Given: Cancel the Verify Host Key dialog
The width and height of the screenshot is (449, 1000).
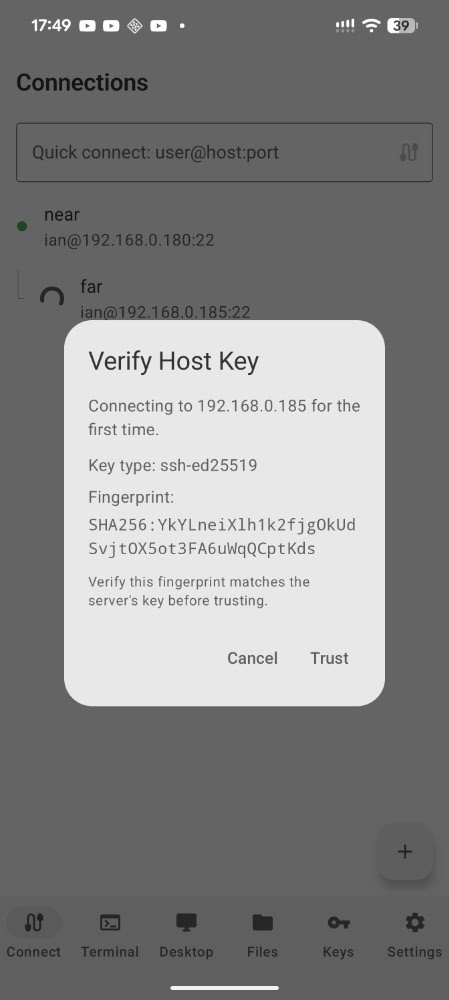Looking at the screenshot, I should click(x=253, y=658).
